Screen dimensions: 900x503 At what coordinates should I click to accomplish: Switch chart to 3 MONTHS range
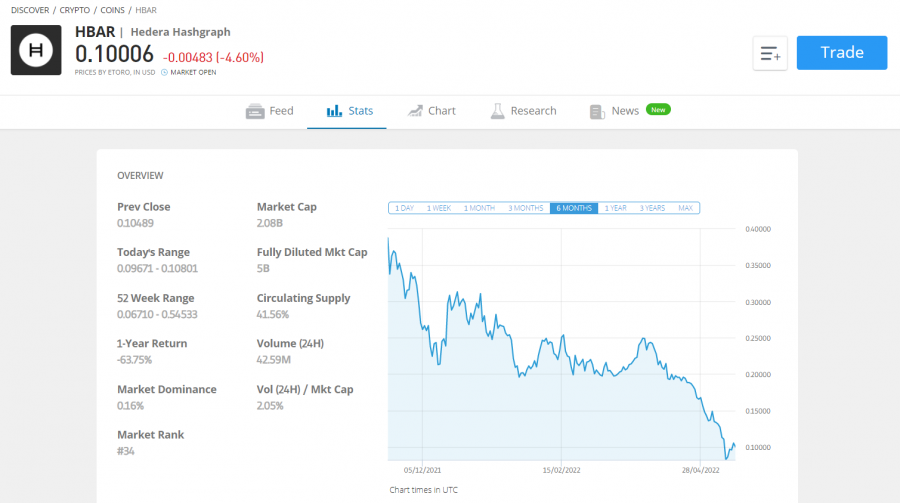(525, 208)
